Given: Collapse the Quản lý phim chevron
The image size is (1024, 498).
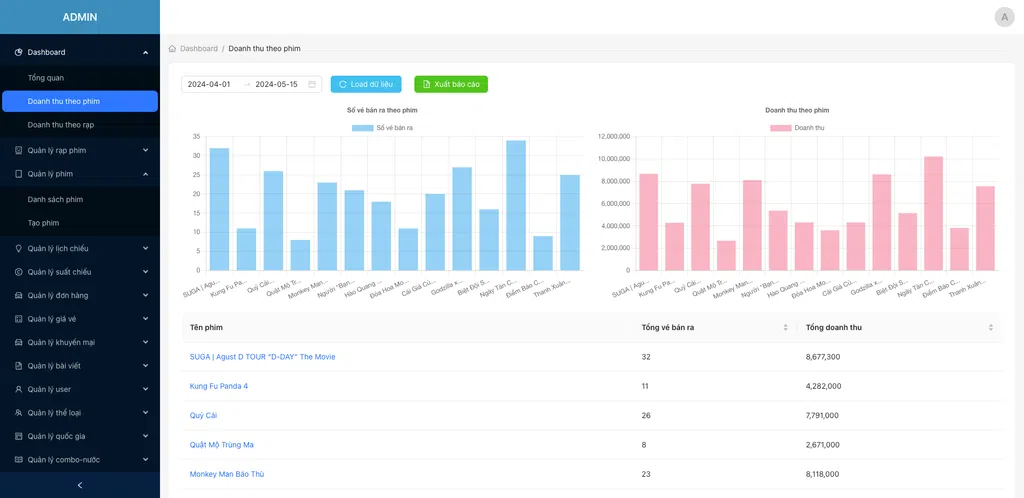Looking at the screenshot, I should coord(146,174).
